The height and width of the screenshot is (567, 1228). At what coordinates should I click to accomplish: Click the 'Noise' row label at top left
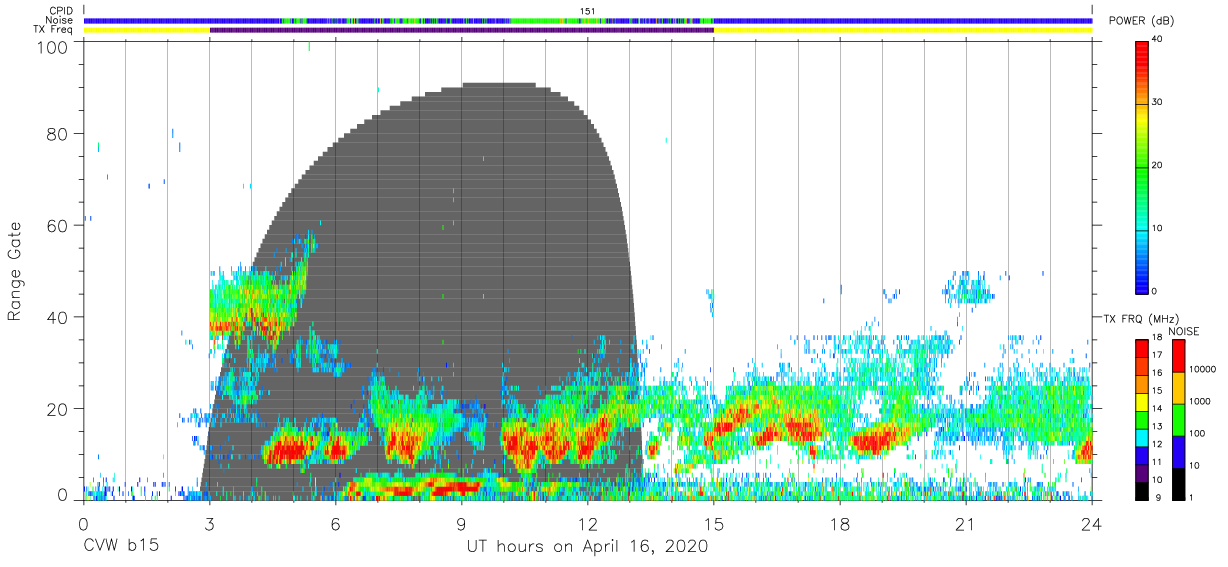60,20
